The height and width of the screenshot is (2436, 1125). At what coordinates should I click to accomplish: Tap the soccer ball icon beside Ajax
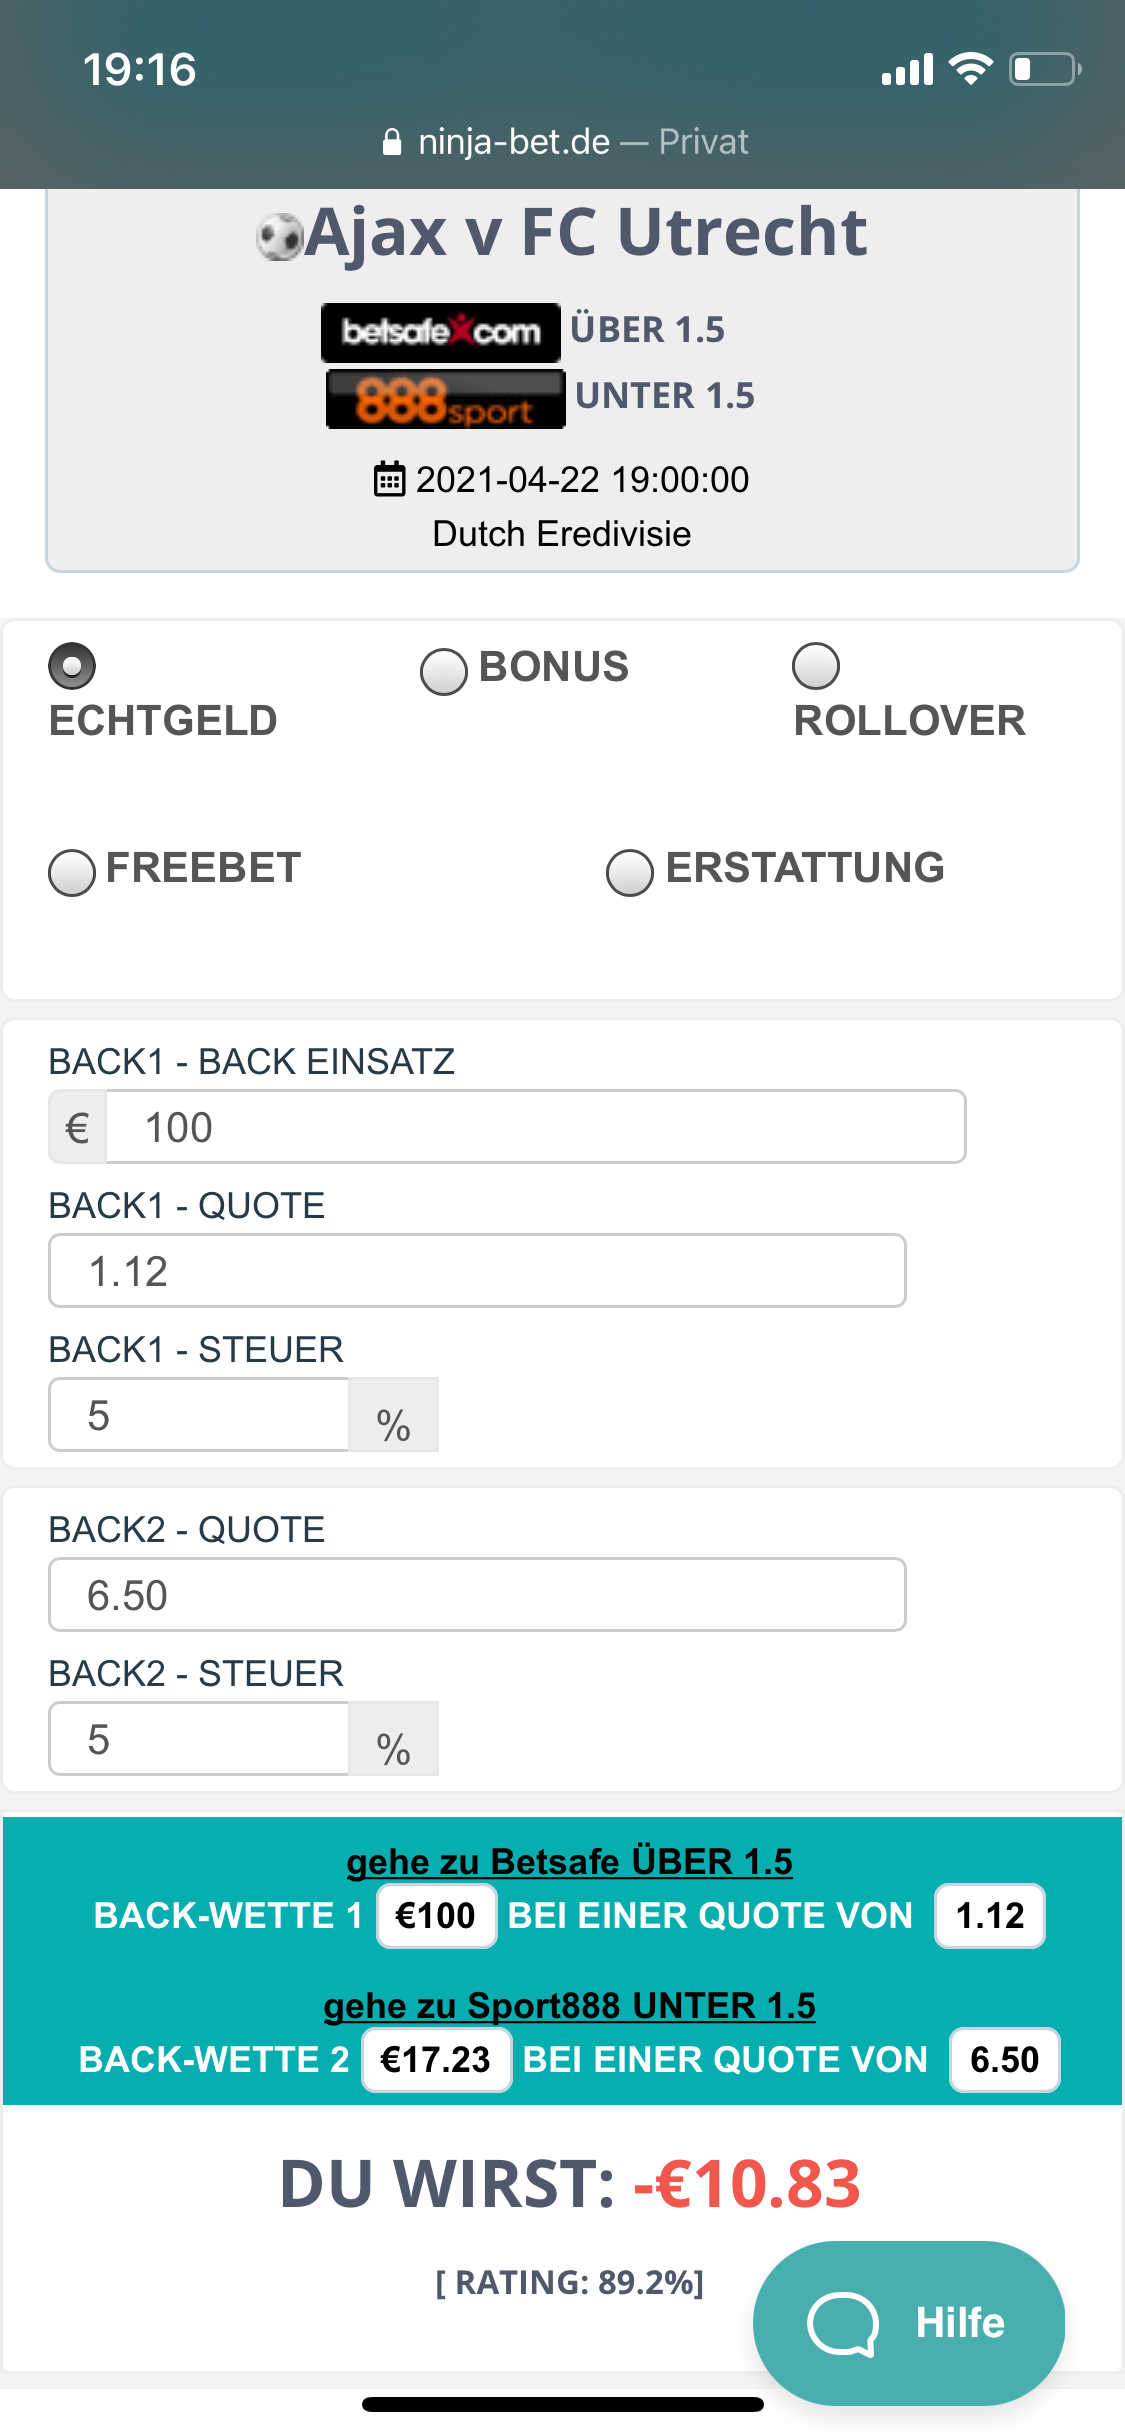[x=279, y=238]
